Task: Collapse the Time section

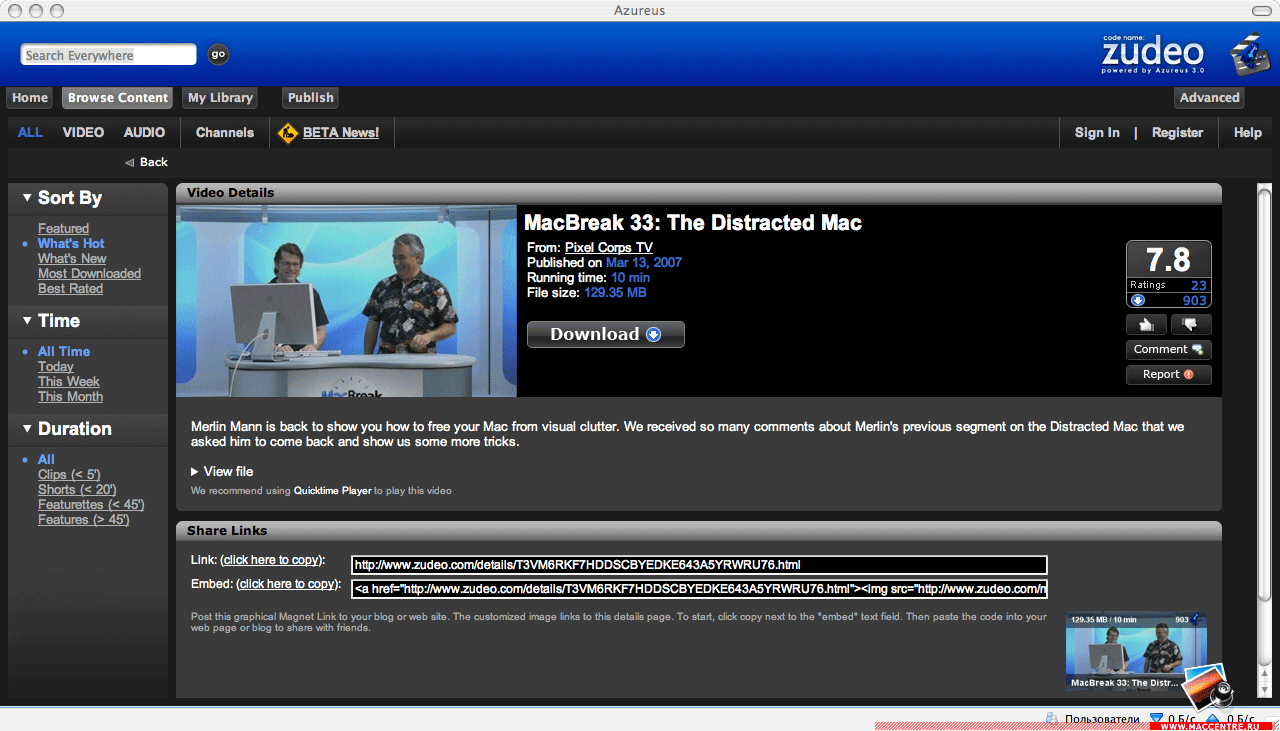Action: pos(27,321)
